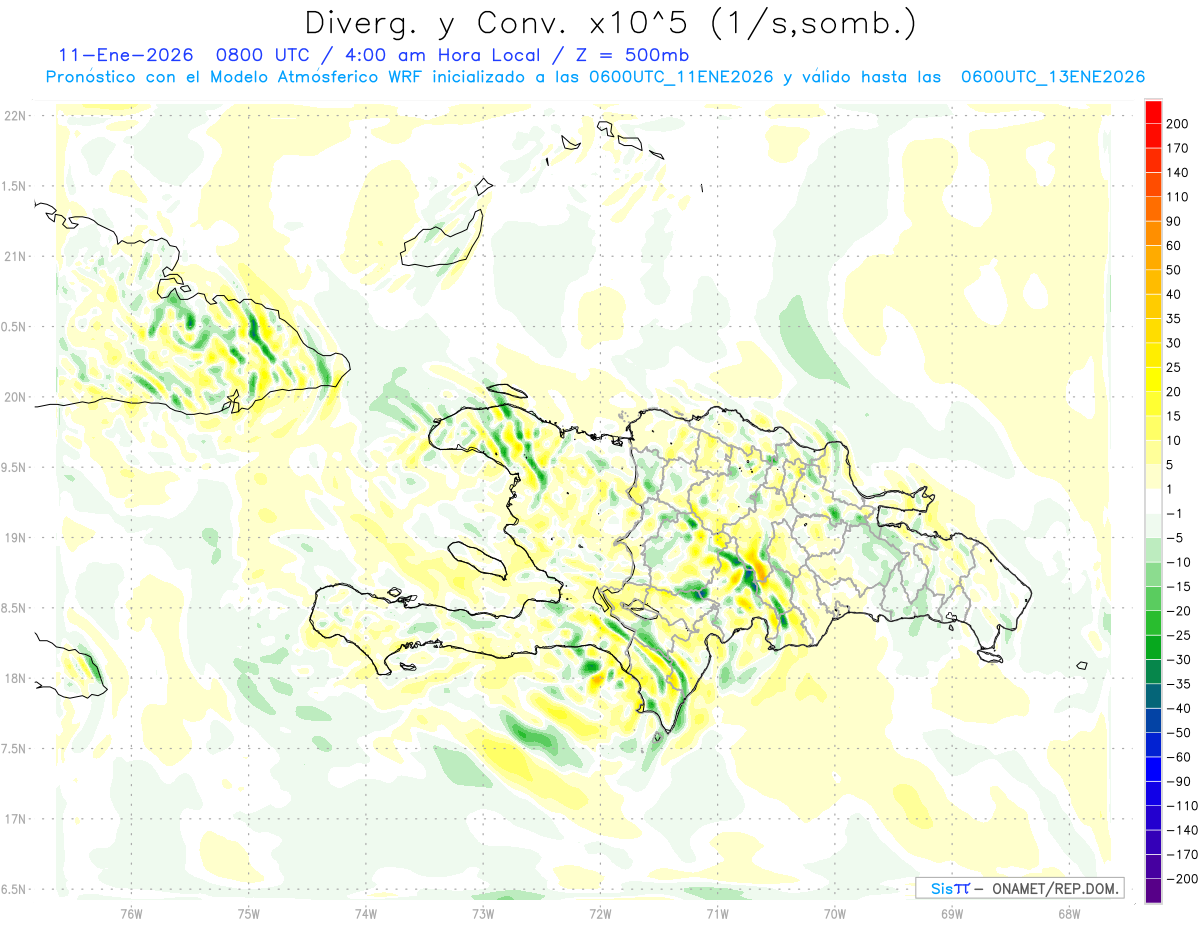Click the 1.5N latitude axis label
The width and height of the screenshot is (1200, 927).
14,186
